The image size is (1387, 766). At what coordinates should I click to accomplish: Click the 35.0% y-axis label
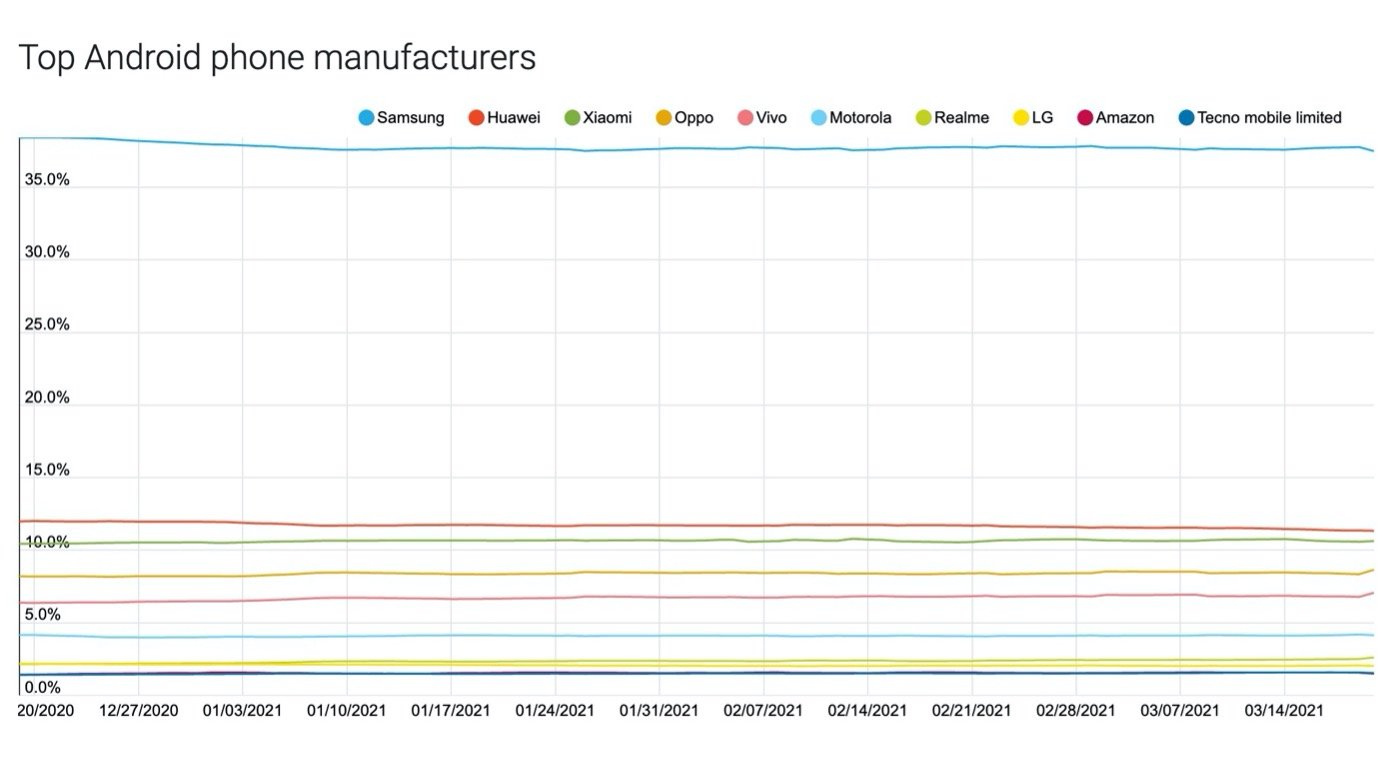point(47,180)
